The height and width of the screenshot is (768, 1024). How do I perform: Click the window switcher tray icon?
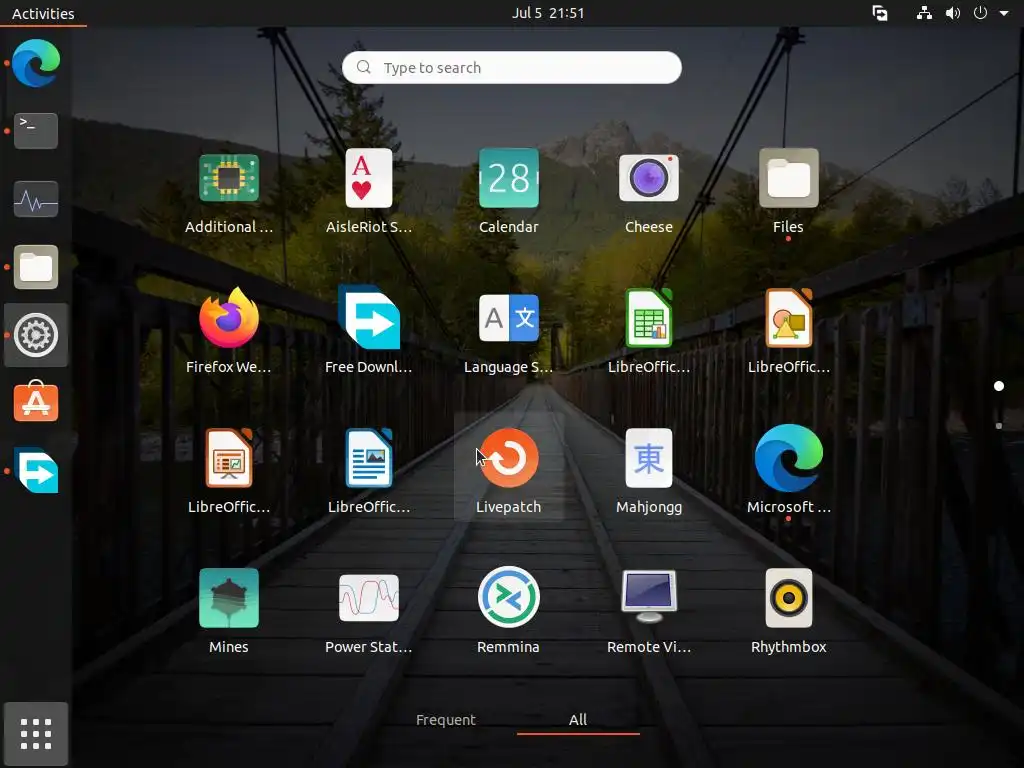[x=880, y=13]
